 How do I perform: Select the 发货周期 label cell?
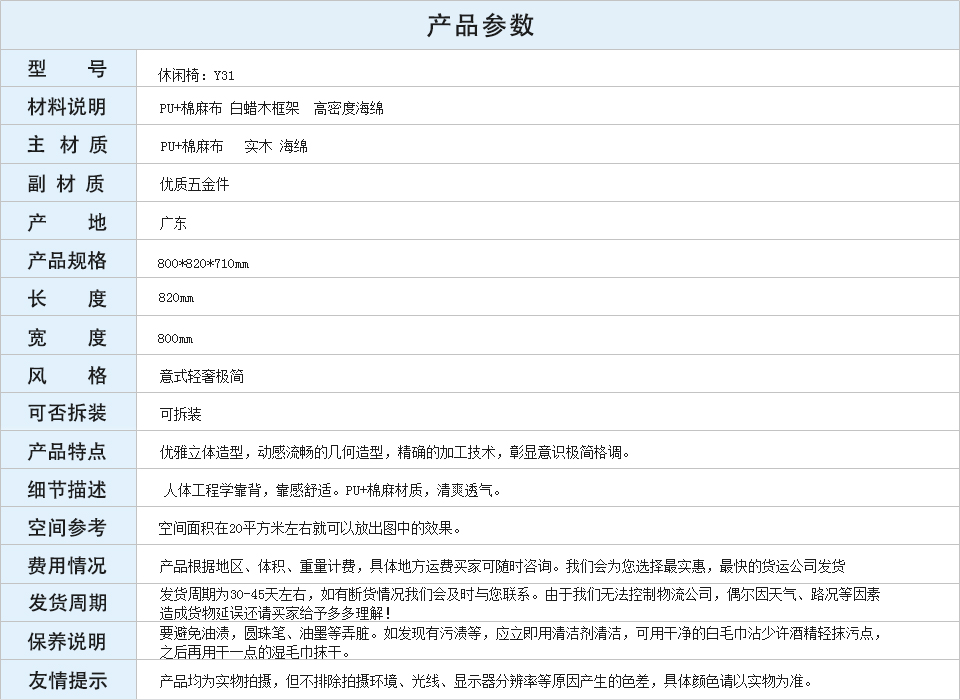click(67, 603)
